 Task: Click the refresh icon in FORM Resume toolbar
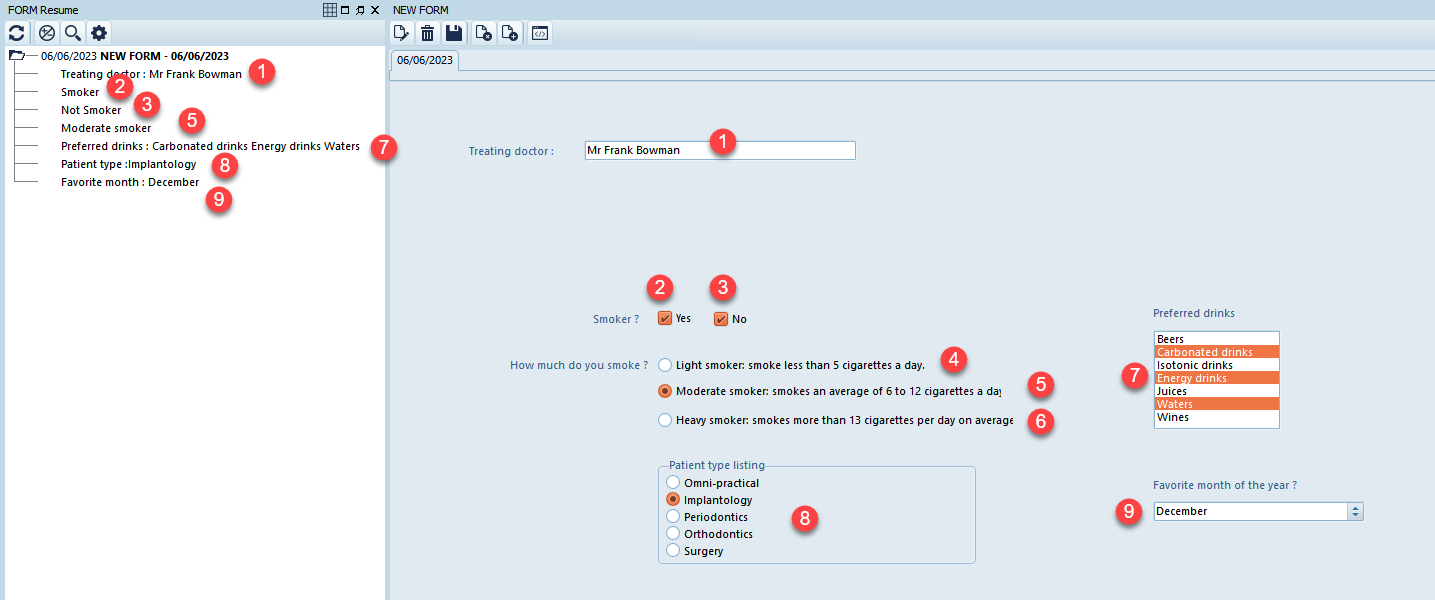tap(16, 33)
